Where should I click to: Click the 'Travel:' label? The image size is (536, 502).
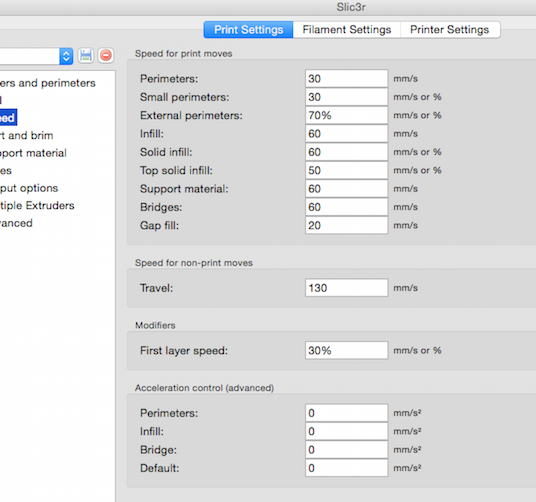click(x=157, y=288)
